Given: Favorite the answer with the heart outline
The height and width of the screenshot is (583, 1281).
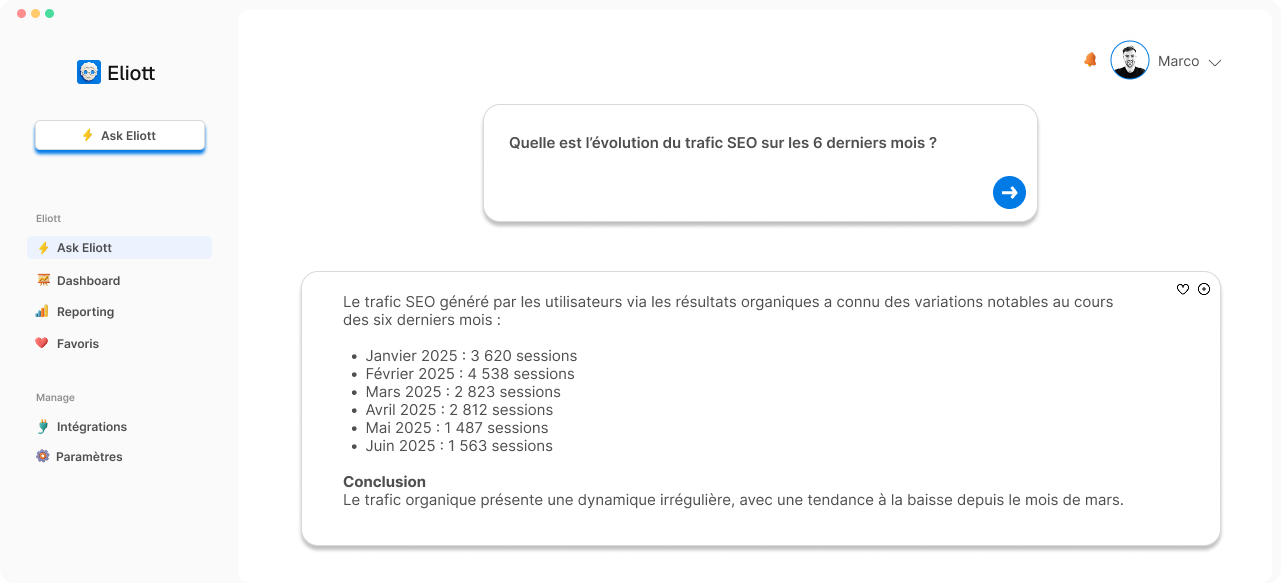Looking at the screenshot, I should click(1183, 289).
